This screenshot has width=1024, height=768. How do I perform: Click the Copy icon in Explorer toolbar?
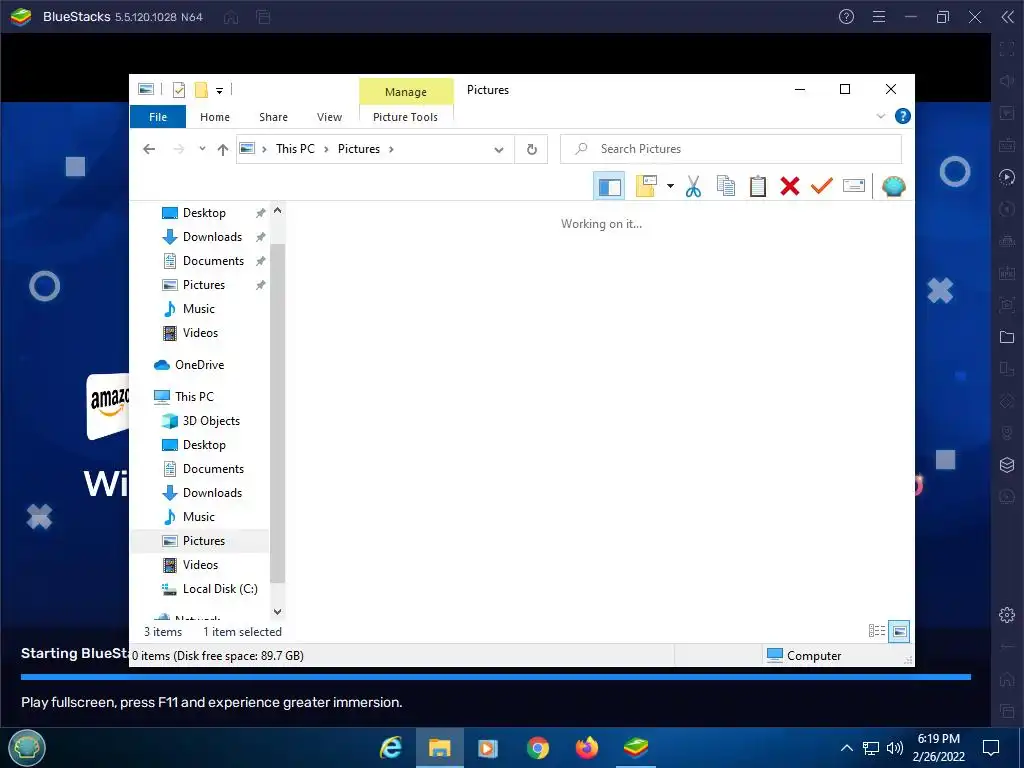(726, 186)
